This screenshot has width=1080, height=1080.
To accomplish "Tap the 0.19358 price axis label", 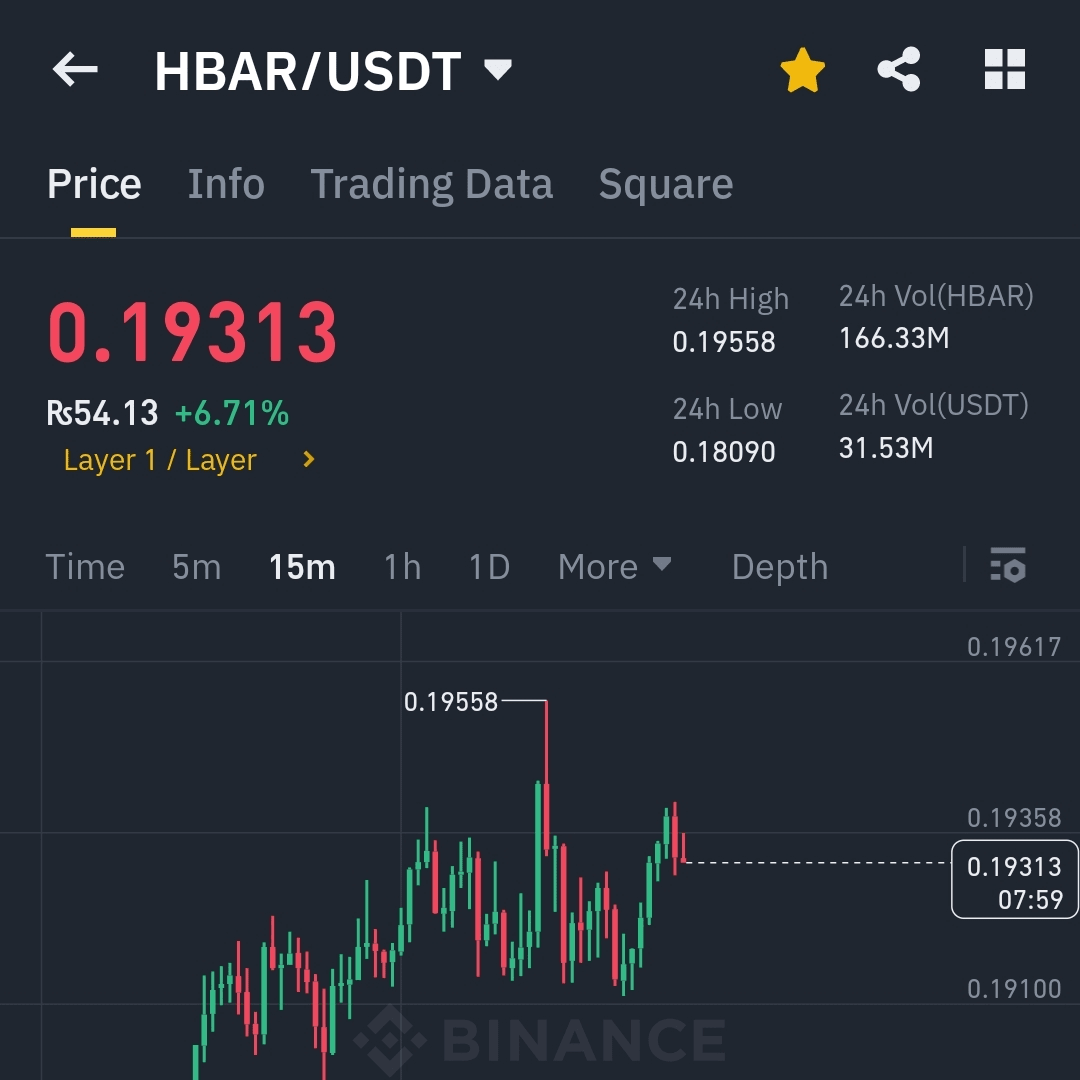I will (x=1014, y=818).
